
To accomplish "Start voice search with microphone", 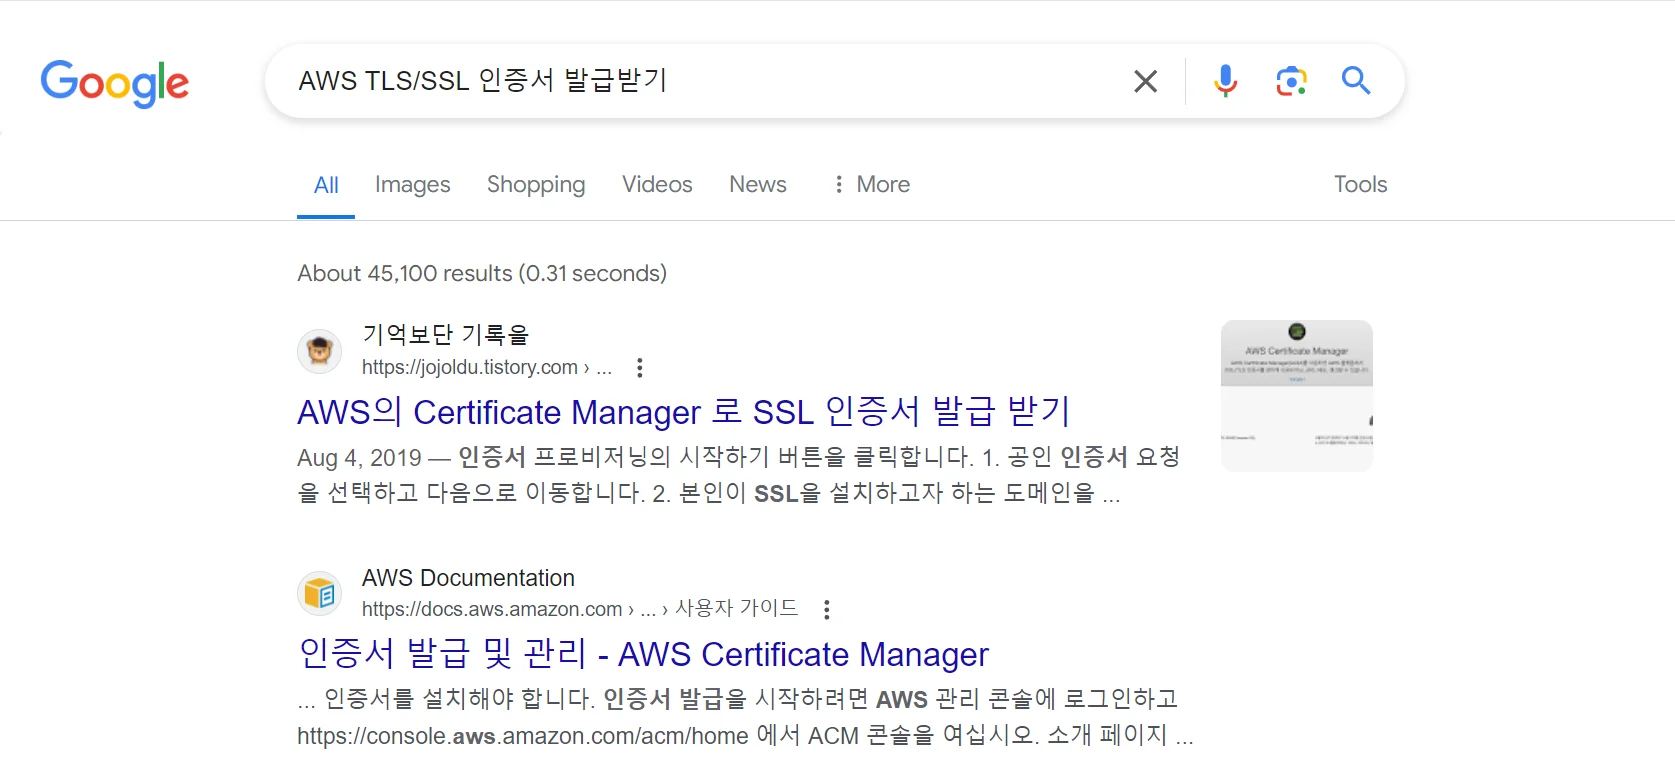I will coord(1225,81).
